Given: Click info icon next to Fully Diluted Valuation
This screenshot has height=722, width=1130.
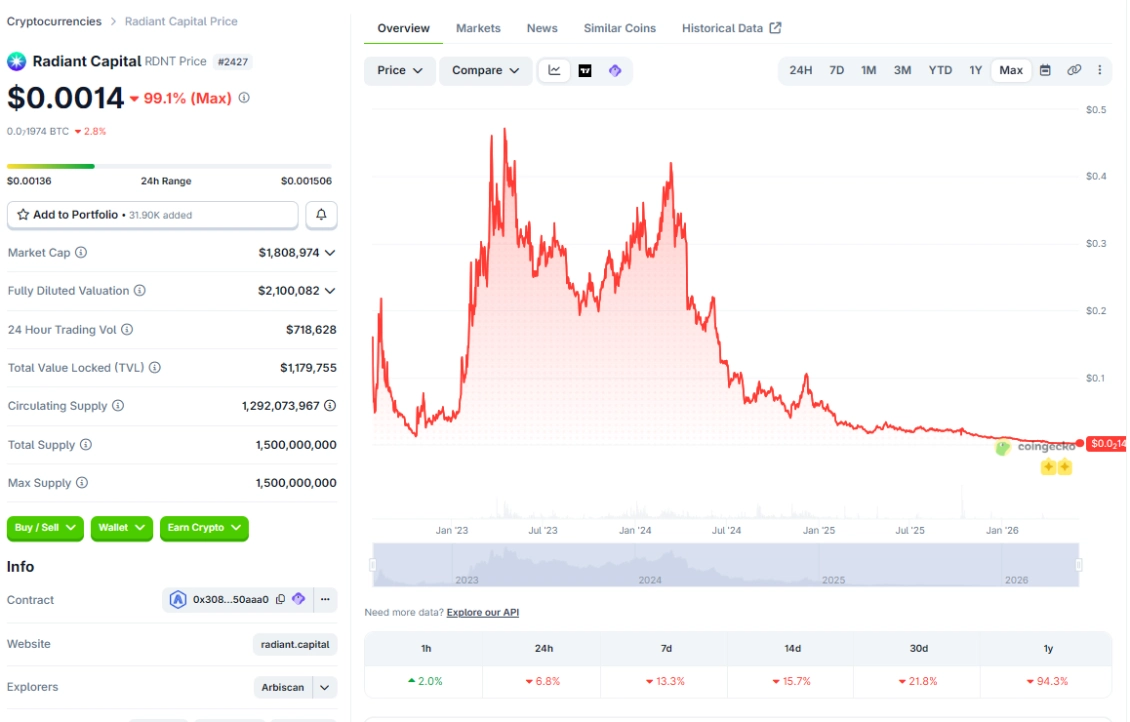Looking at the screenshot, I should [140, 290].
